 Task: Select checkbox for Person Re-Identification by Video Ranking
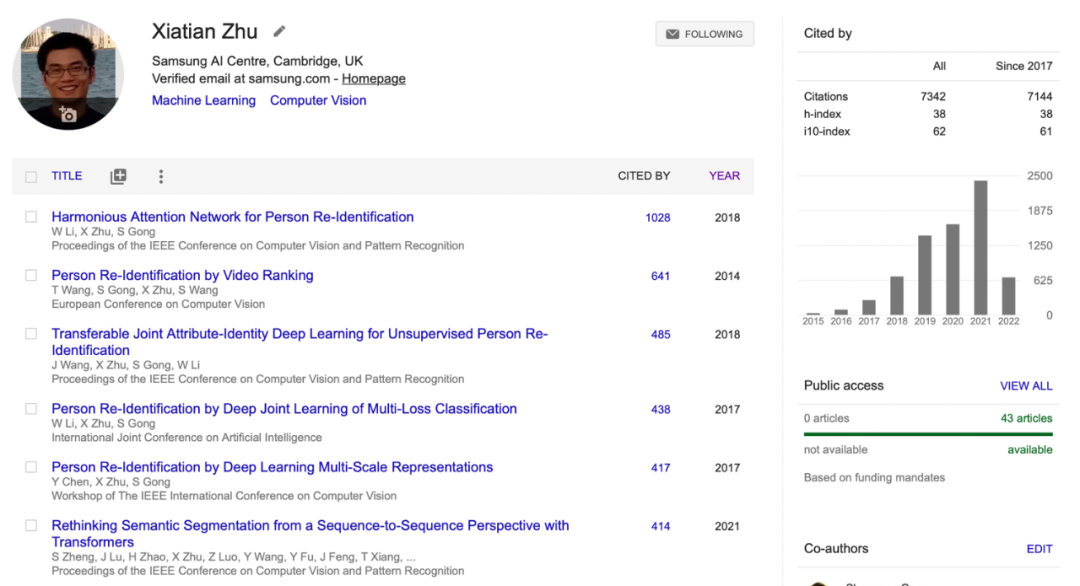[31, 275]
